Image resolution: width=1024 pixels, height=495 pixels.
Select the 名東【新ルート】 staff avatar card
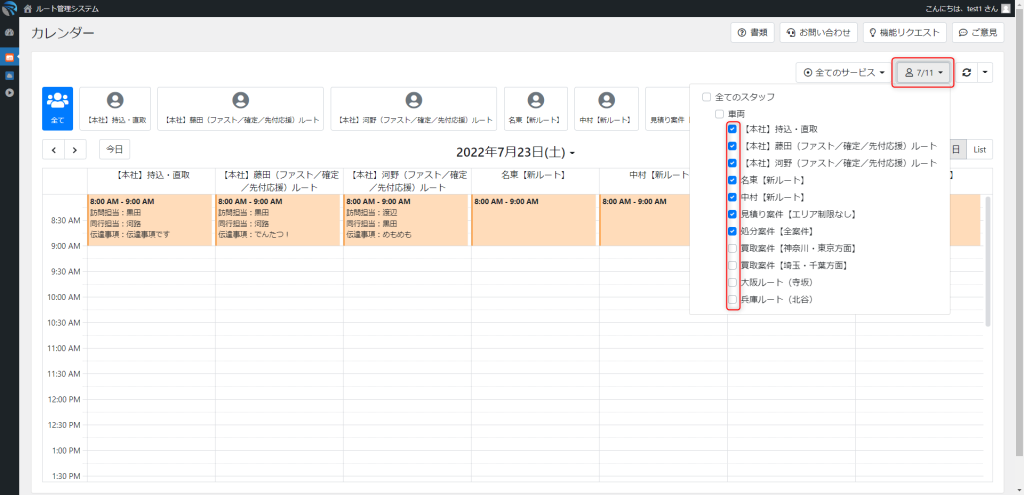point(536,108)
